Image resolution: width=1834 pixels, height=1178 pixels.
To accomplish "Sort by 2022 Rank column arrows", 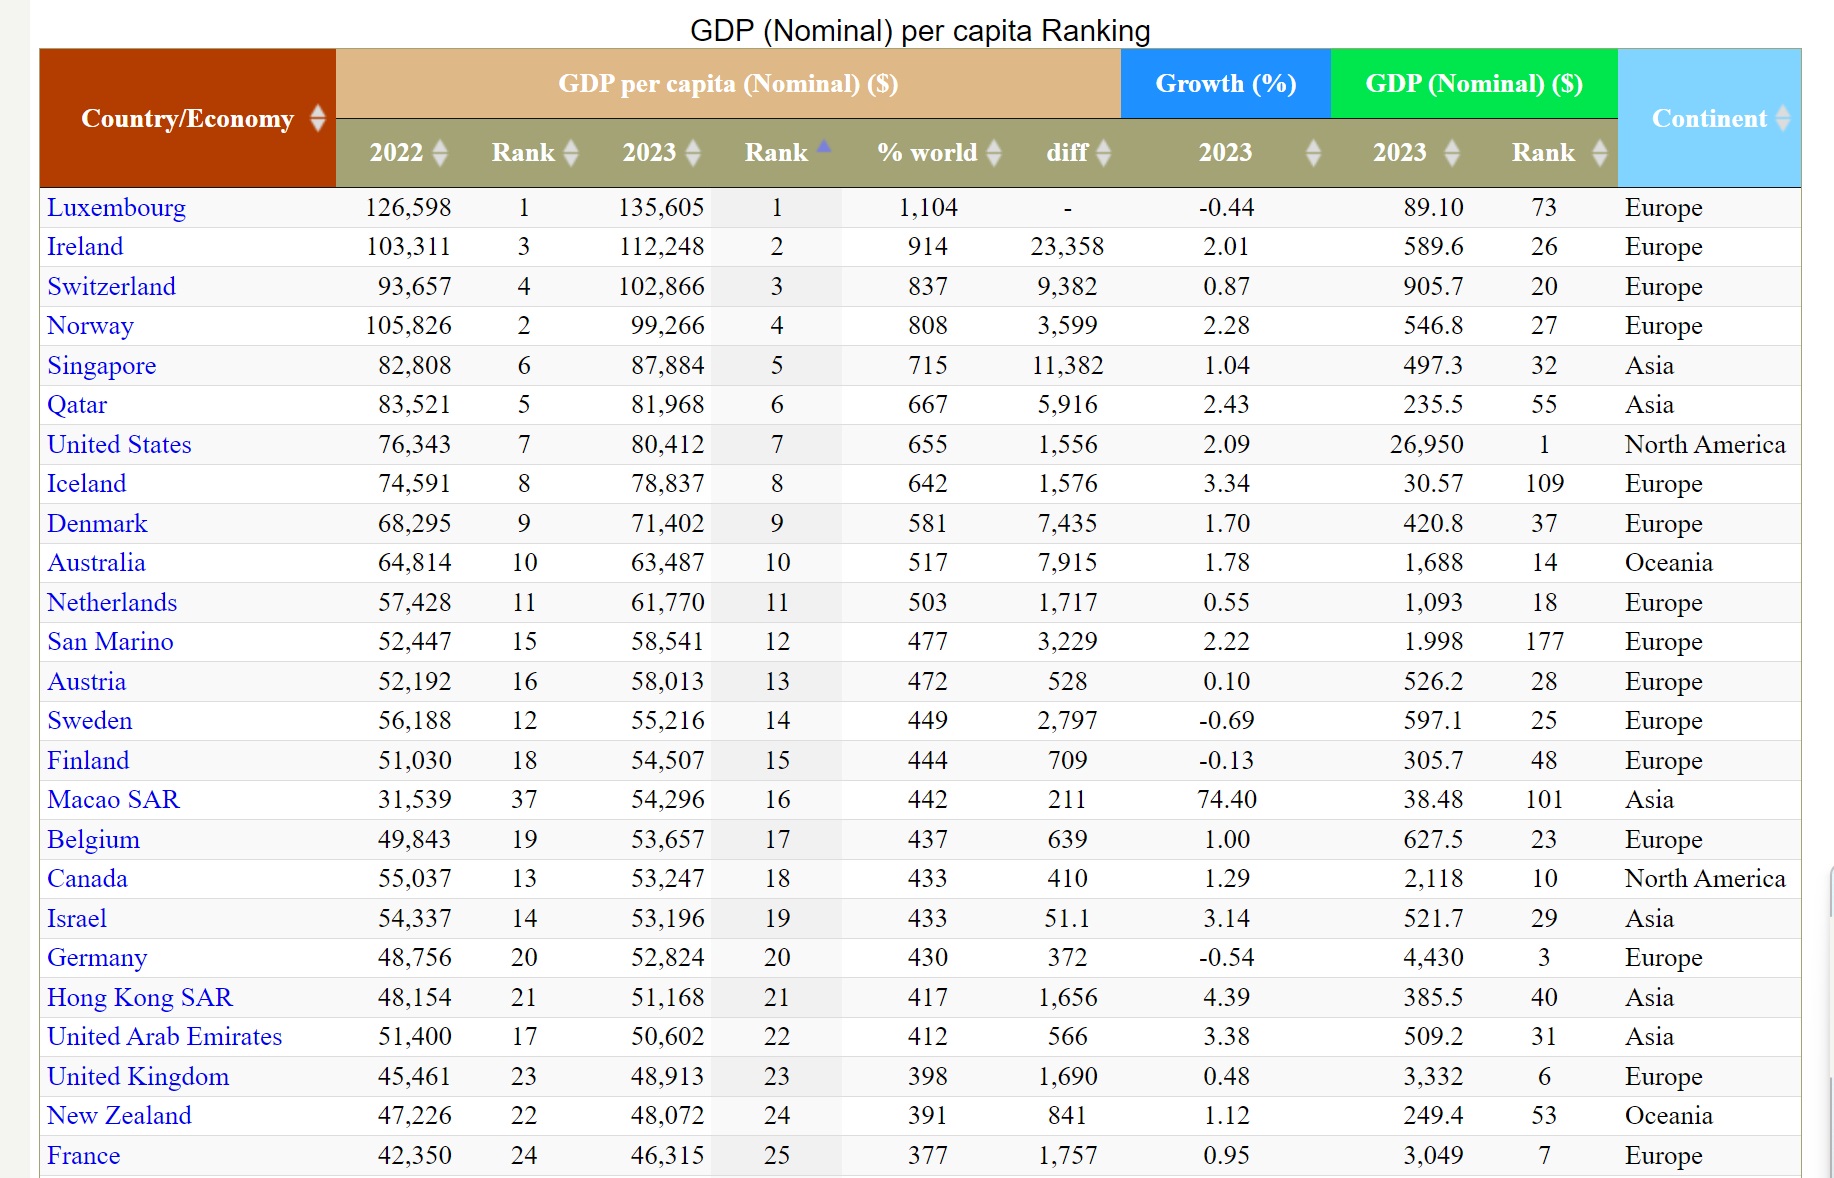I will click(x=571, y=153).
